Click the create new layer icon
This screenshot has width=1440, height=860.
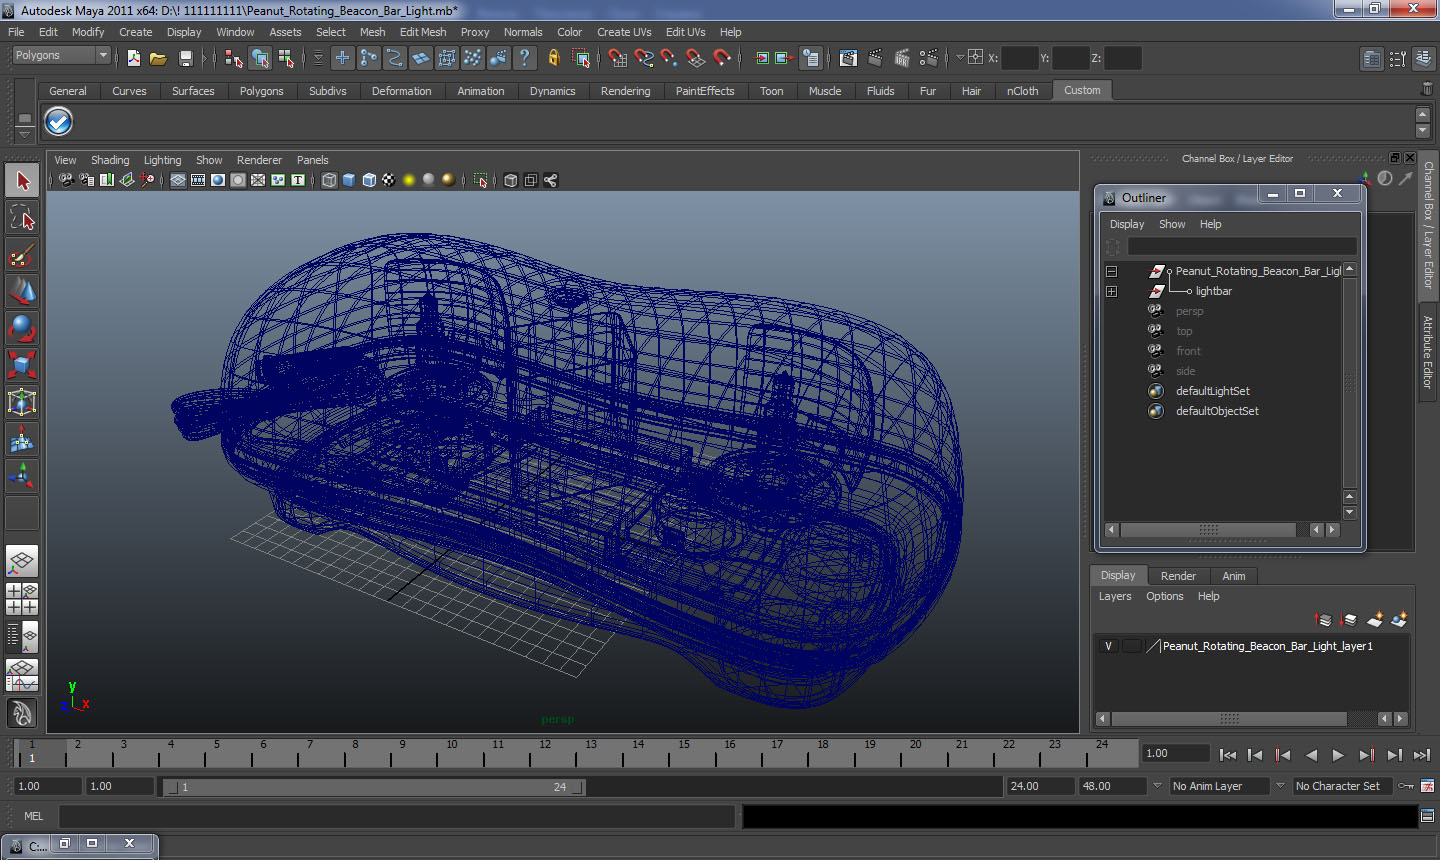(x=1375, y=621)
